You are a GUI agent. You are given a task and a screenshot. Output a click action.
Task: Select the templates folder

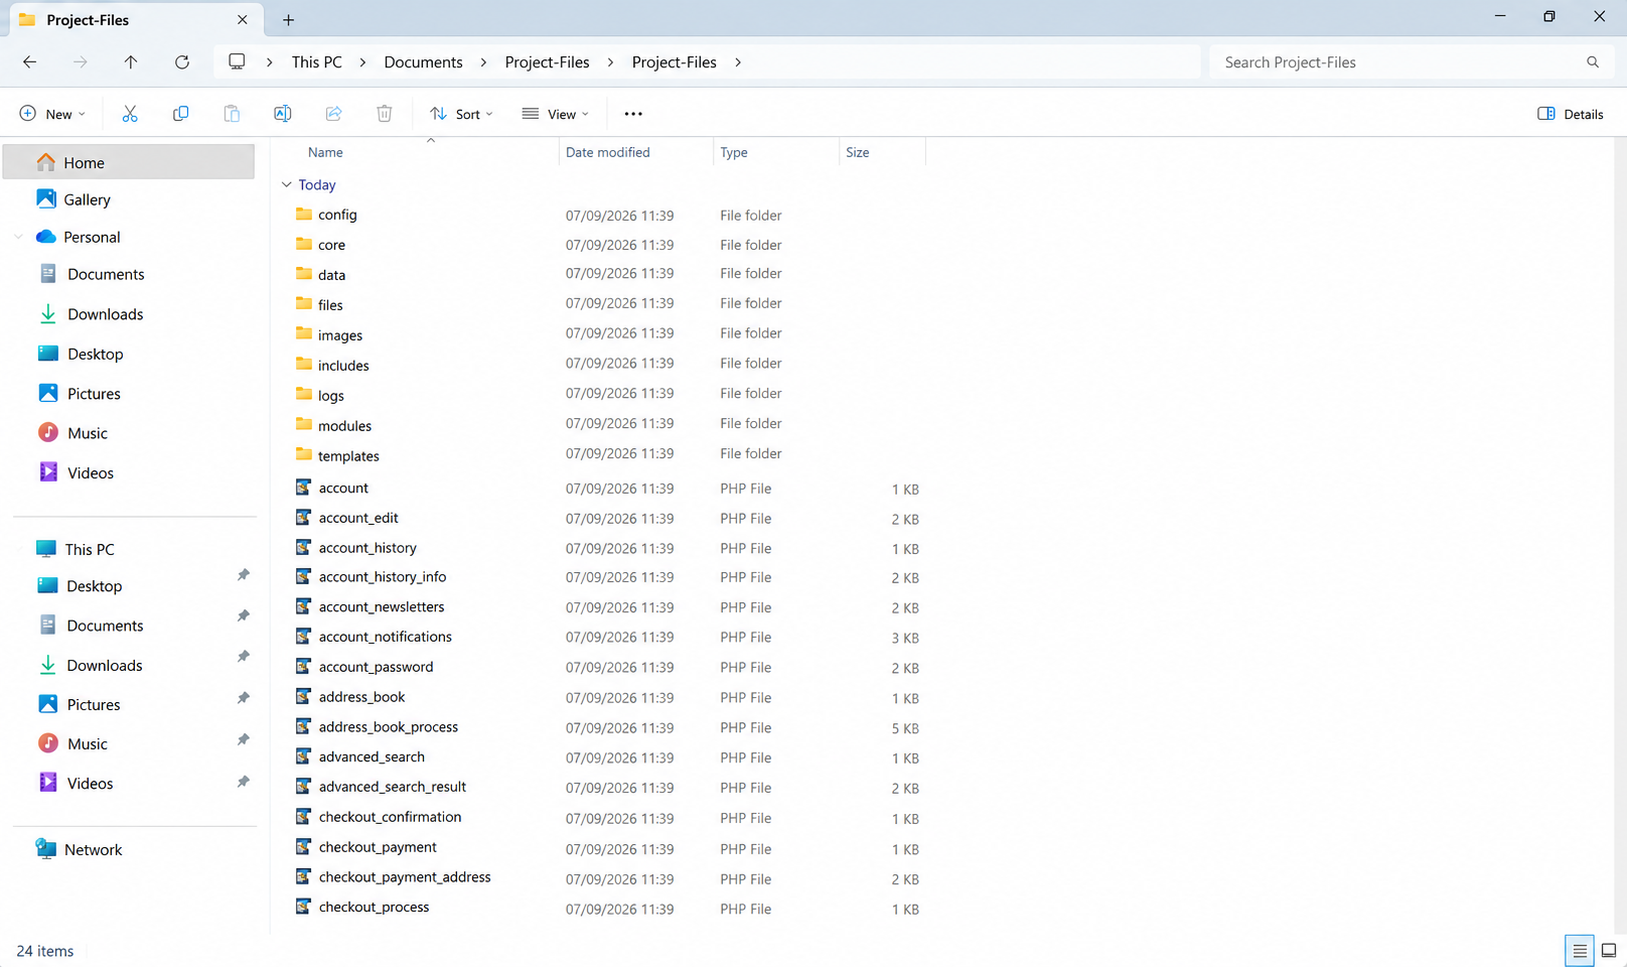(x=348, y=456)
